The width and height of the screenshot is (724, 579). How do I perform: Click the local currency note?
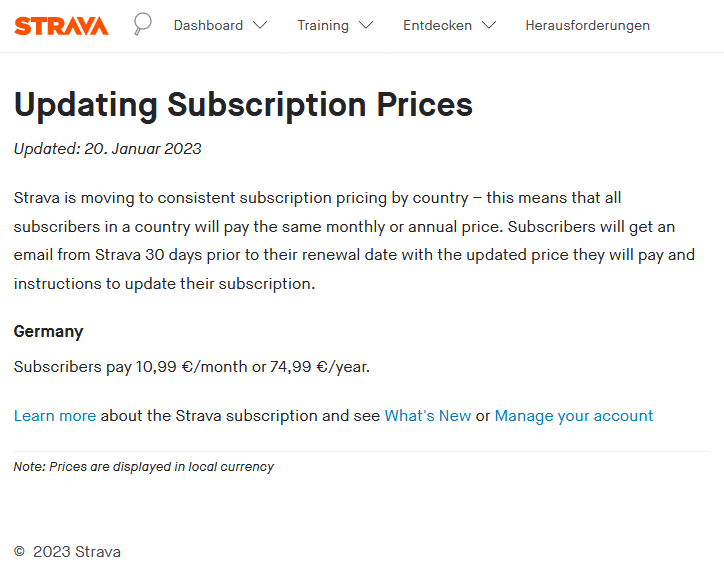coord(144,467)
